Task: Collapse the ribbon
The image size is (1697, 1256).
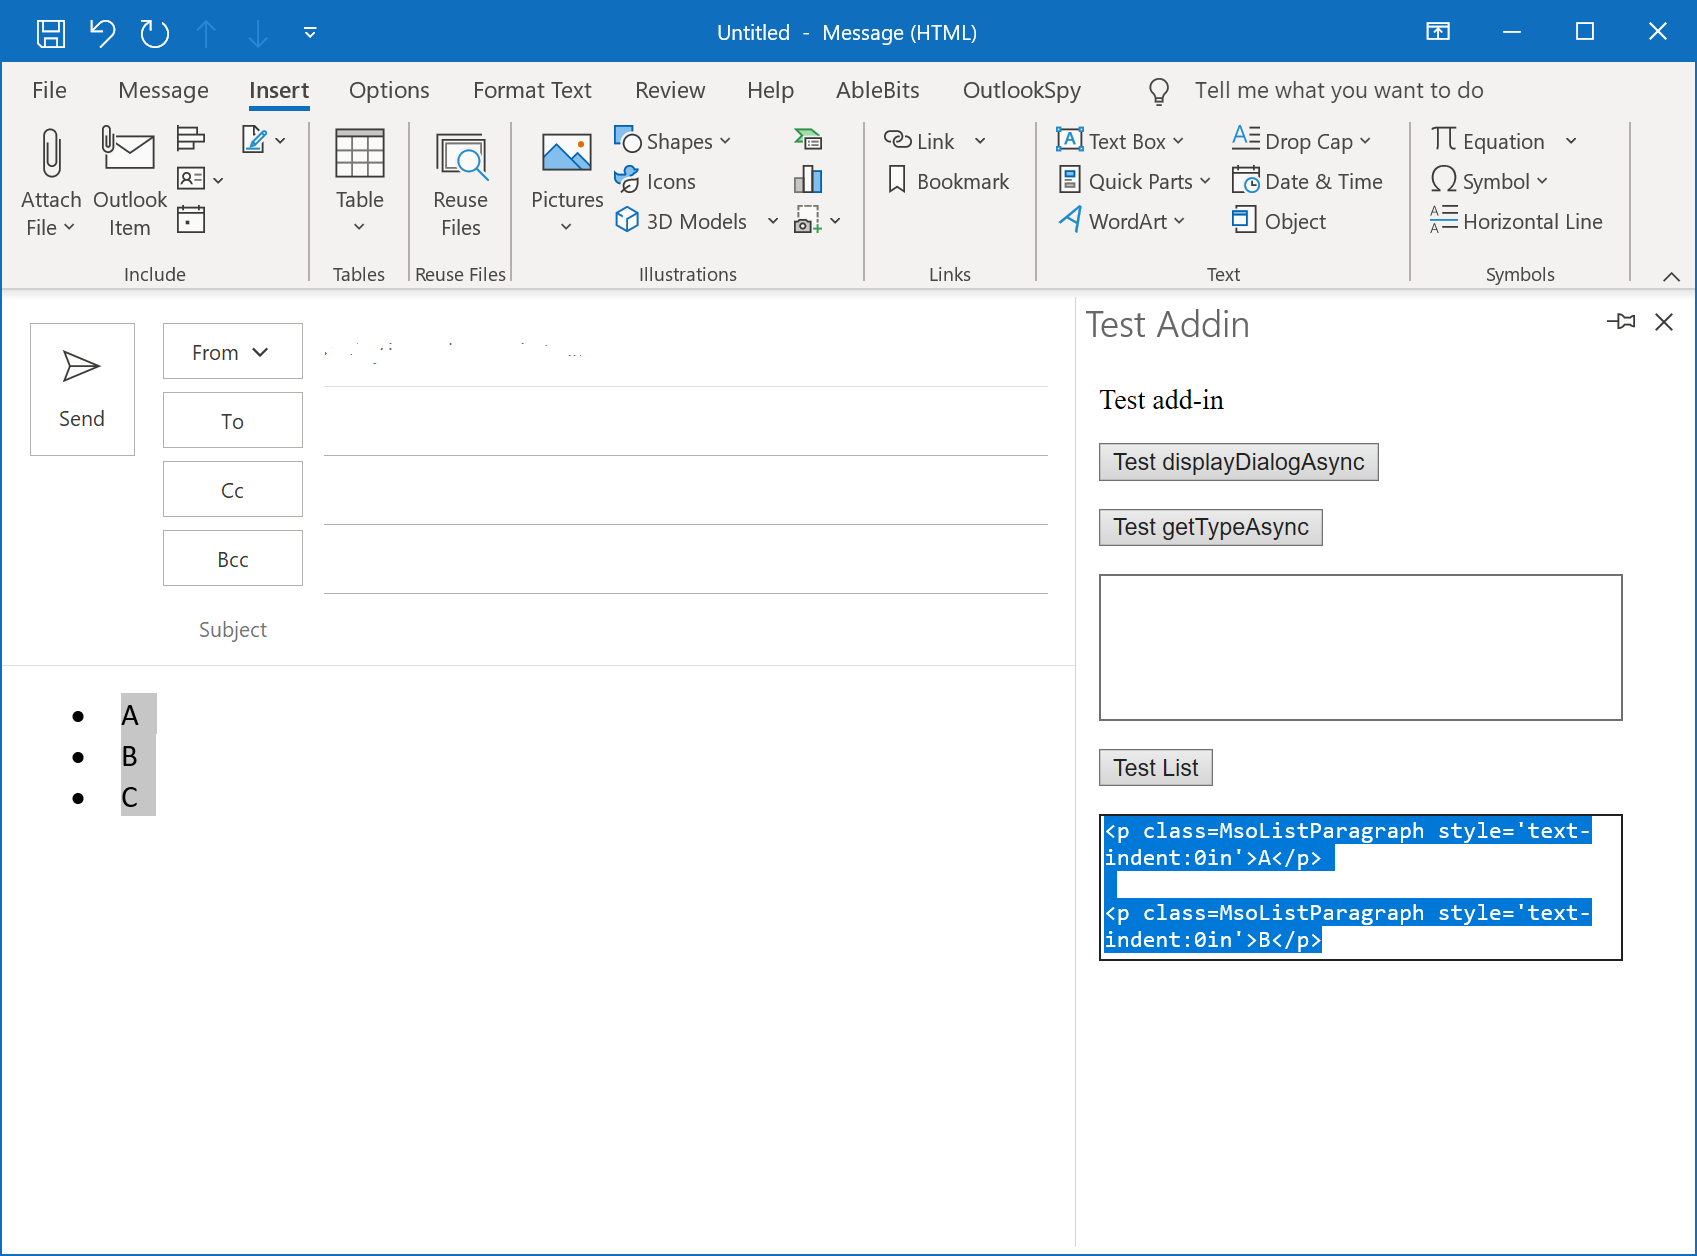Action: tap(1670, 276)
